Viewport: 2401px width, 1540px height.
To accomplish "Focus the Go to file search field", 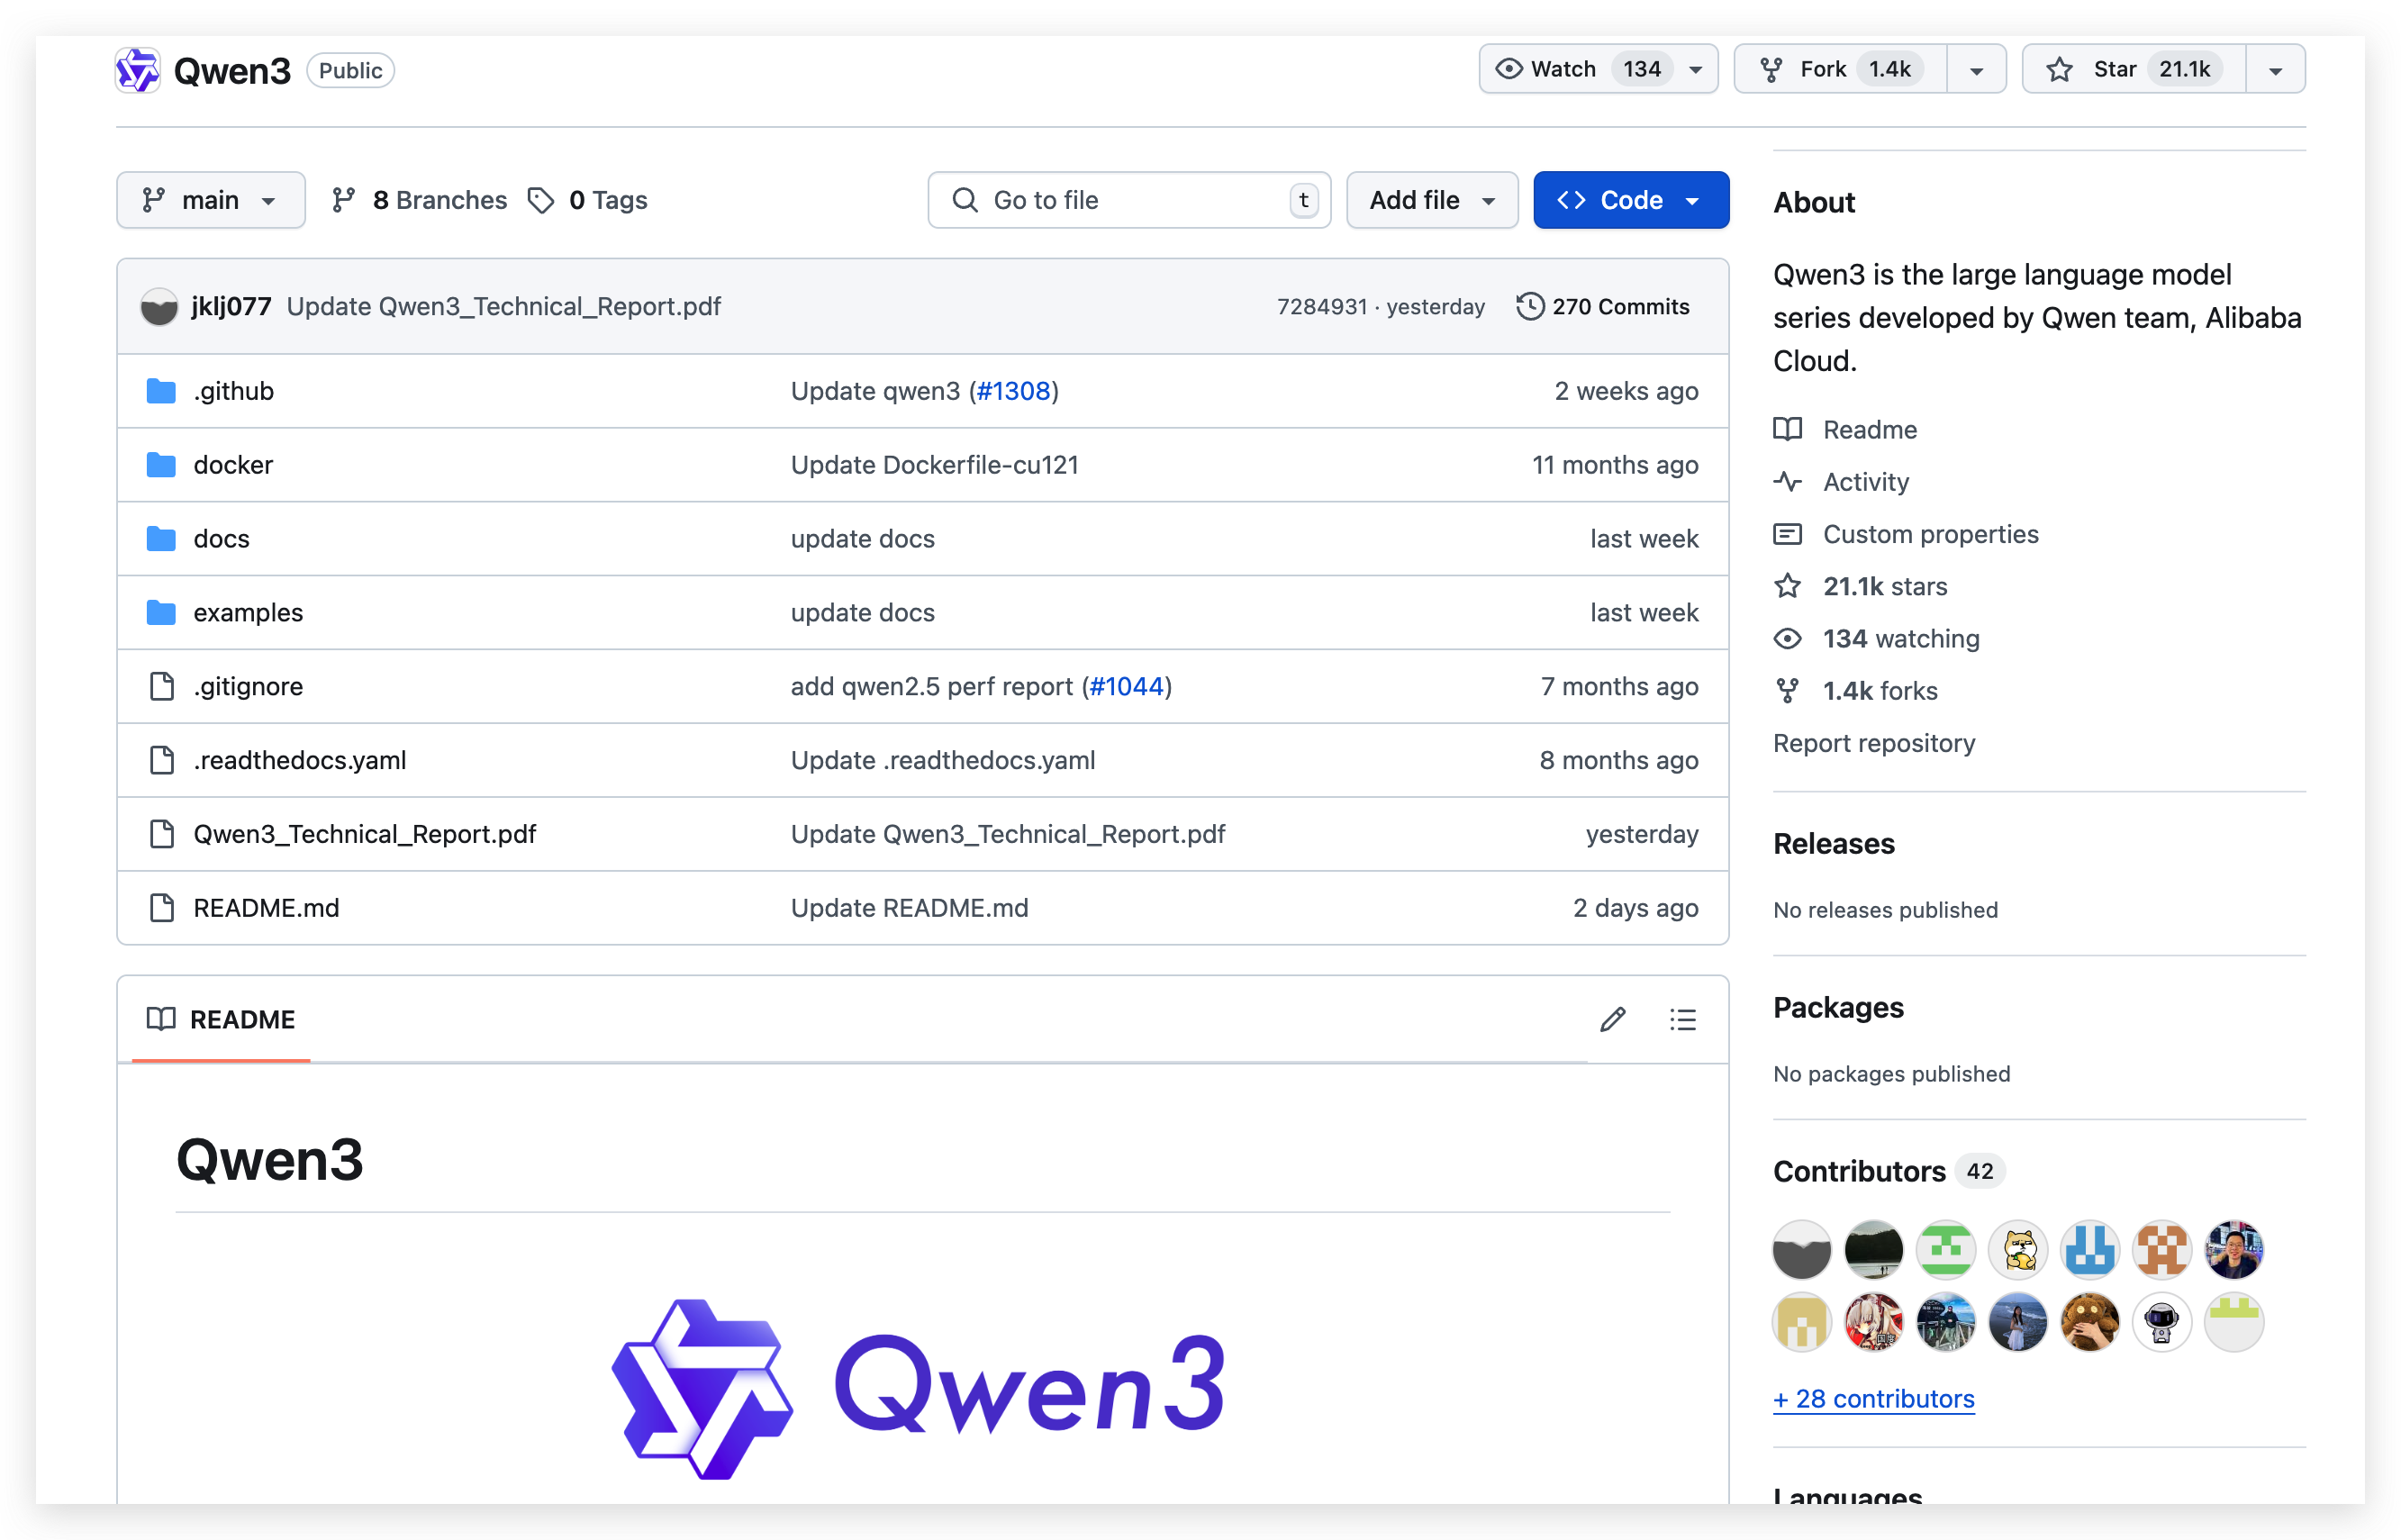I will tap(1129, 201).
